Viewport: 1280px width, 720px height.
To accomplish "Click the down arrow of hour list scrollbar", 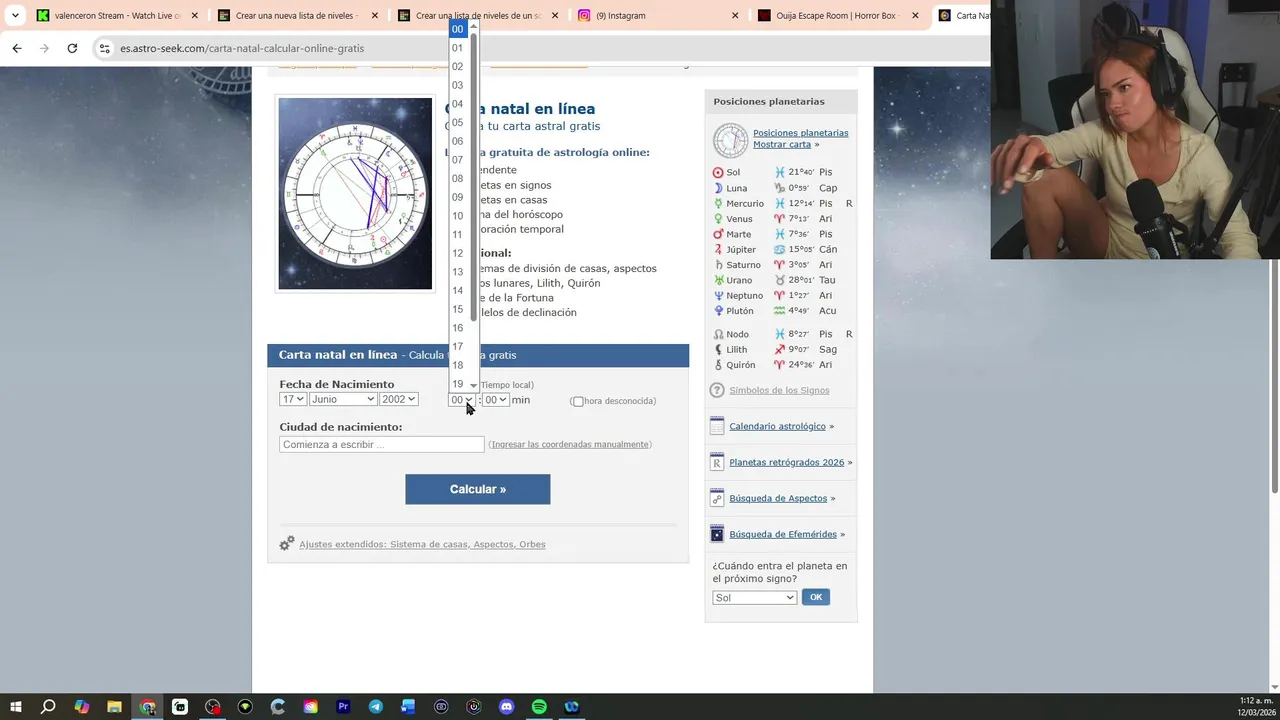I will pos(474,385).
